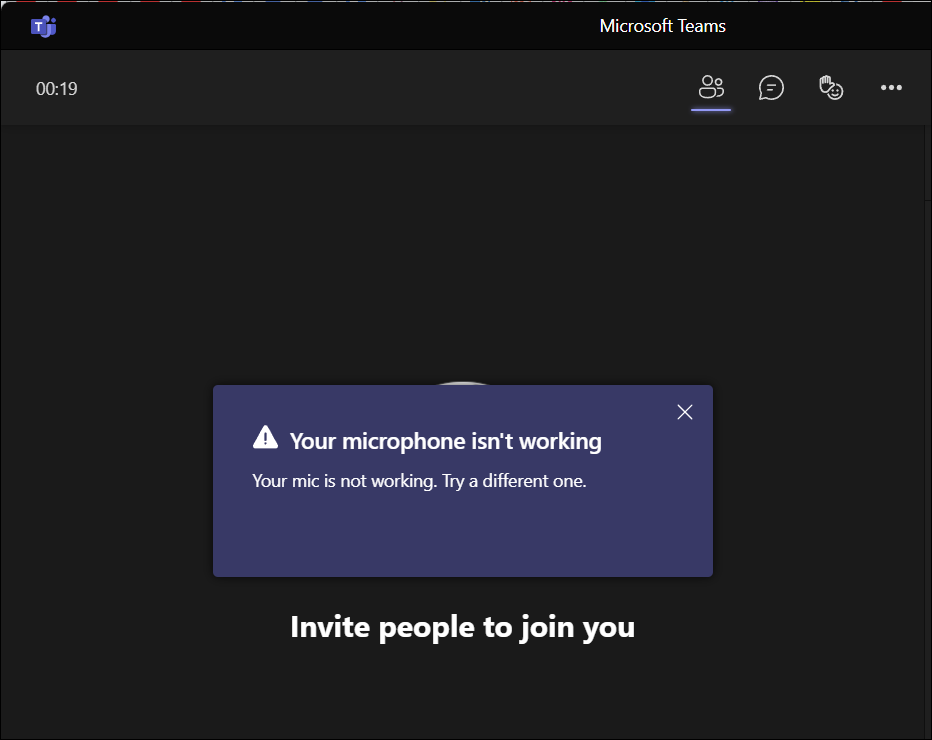Click the Microsoft Teams logo

pyautogui.click(x=43, y=26)
